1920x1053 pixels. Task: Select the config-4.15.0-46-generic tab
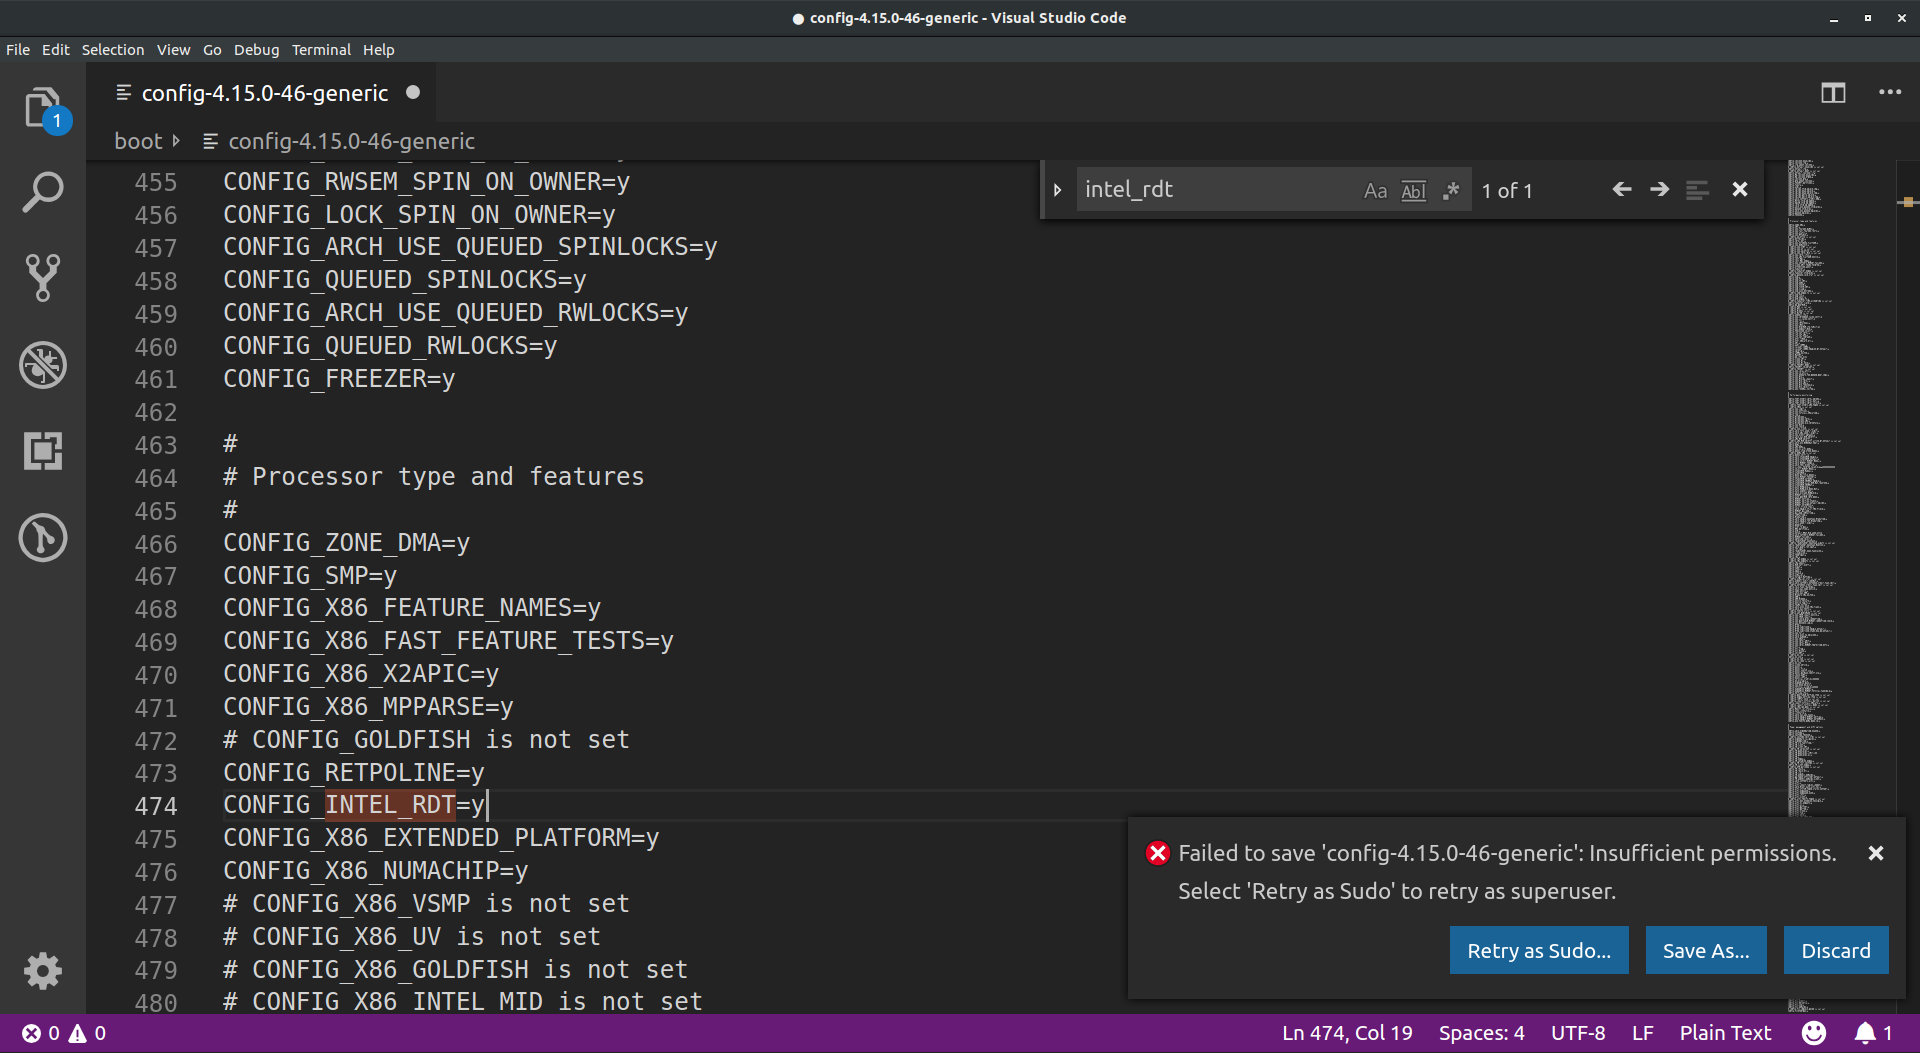pyautogui.click(x=264, y=92)
